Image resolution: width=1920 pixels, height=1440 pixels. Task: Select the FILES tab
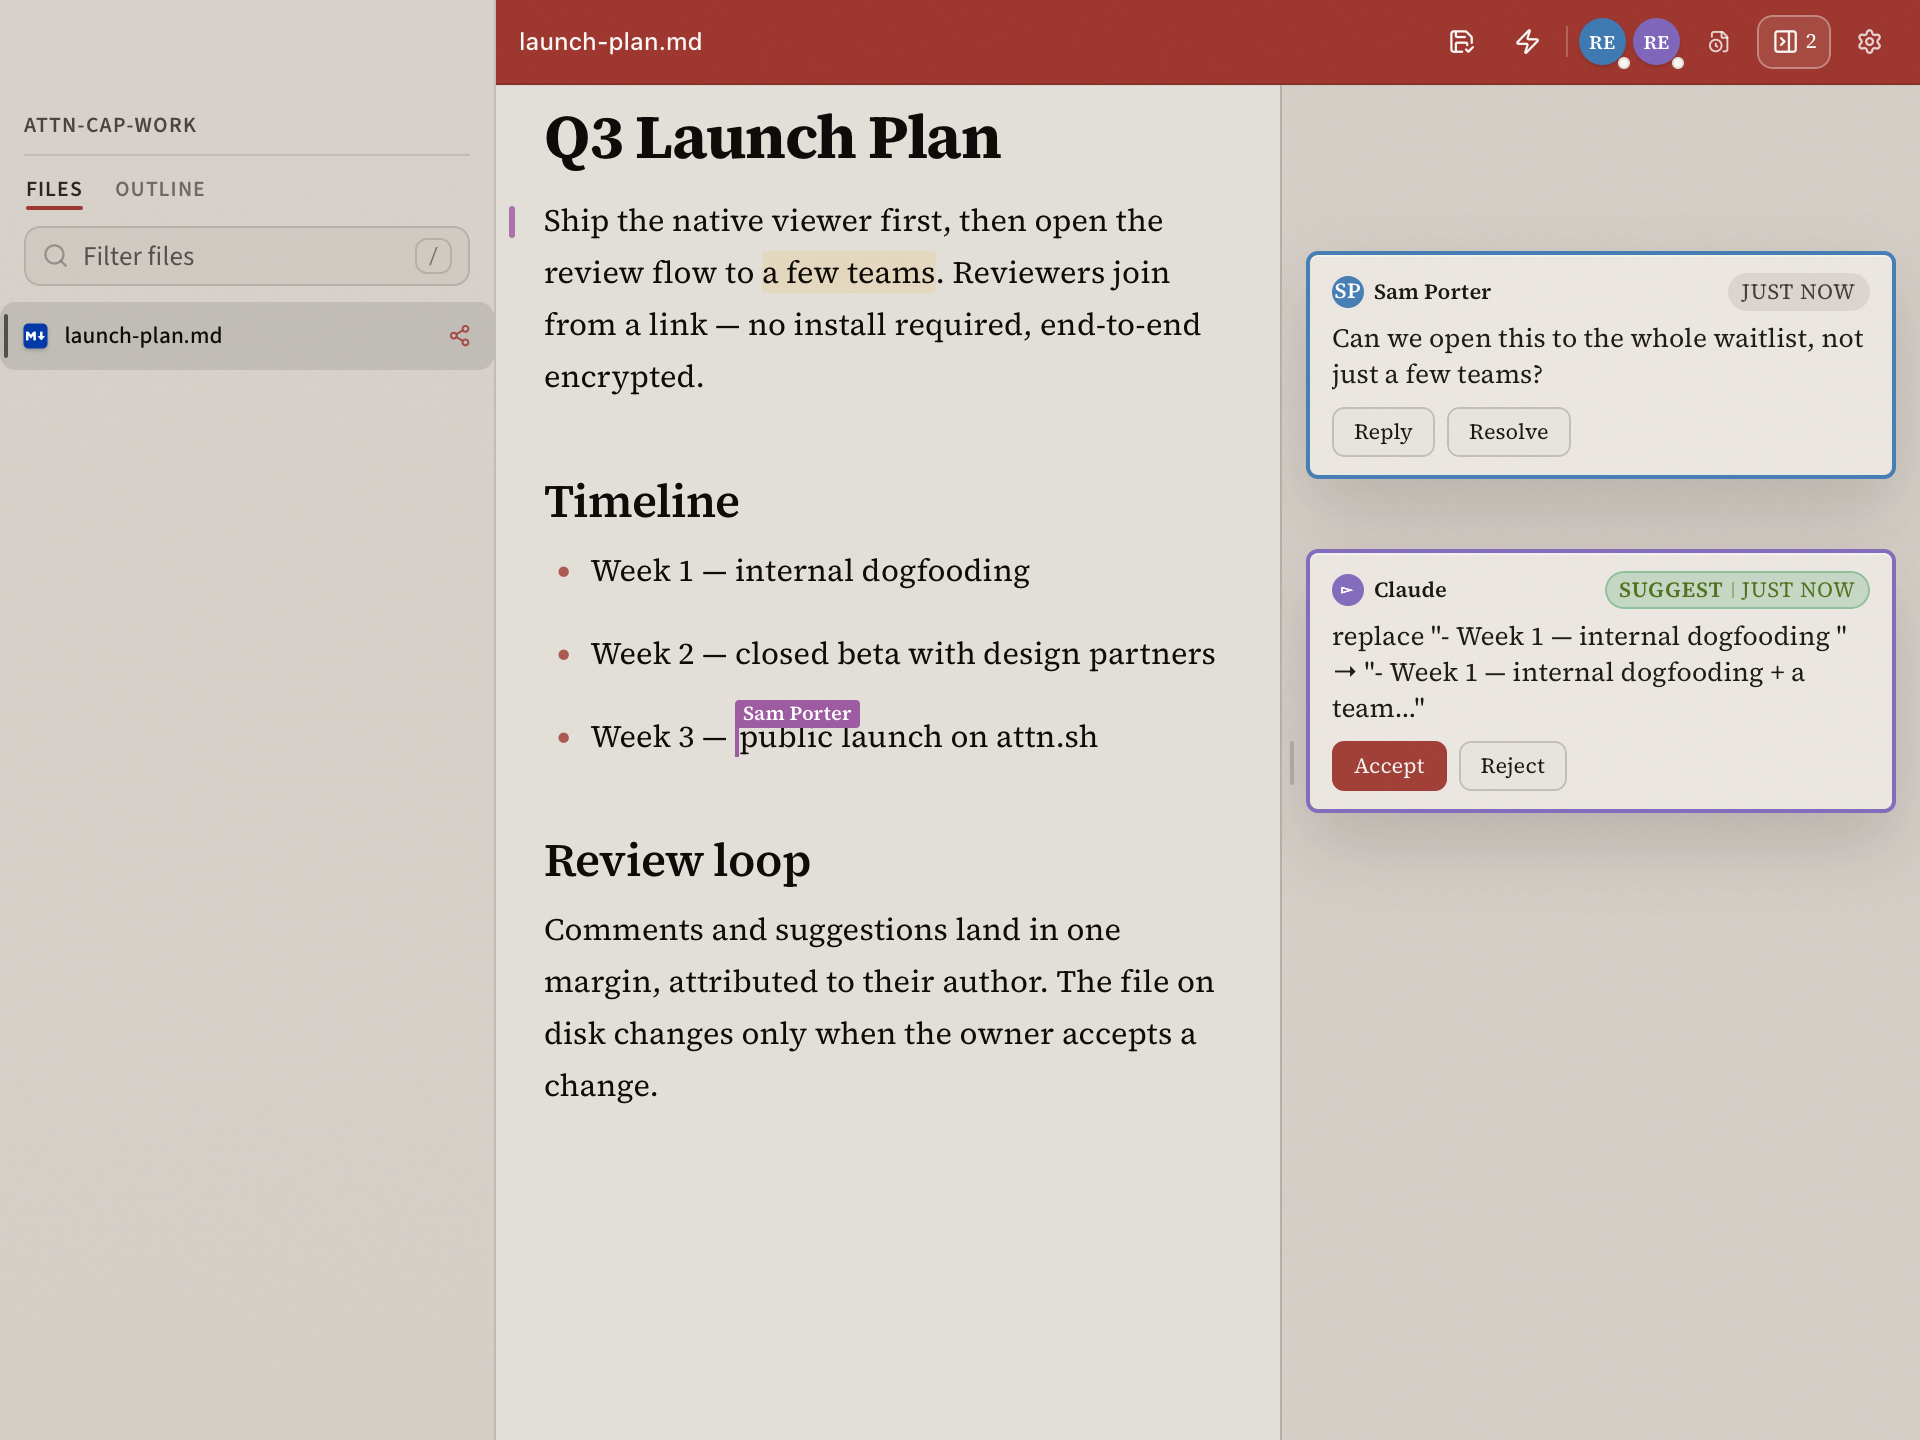54,189
